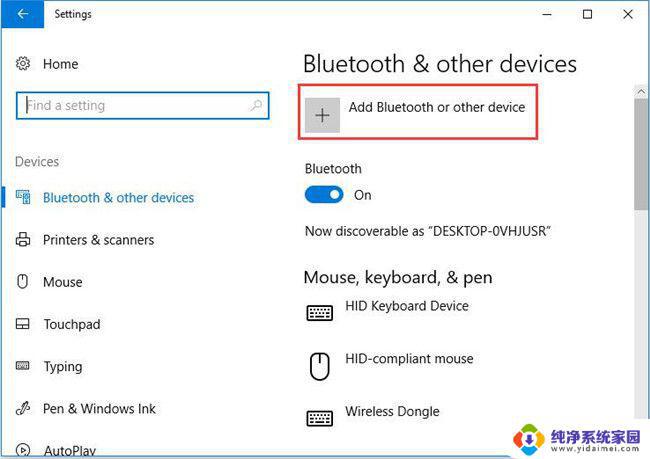This screenshot has width=650, height=459.
Task: Click the scrollbar up arrow
Action: 641,92
